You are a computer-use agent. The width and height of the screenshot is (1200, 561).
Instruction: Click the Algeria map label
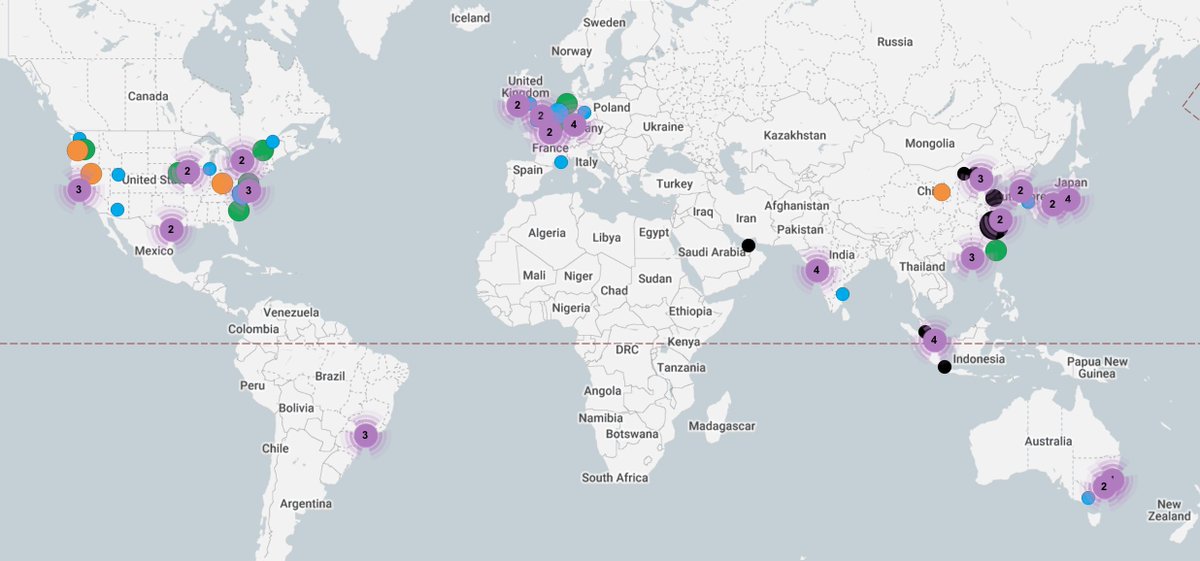pos(546,232)
